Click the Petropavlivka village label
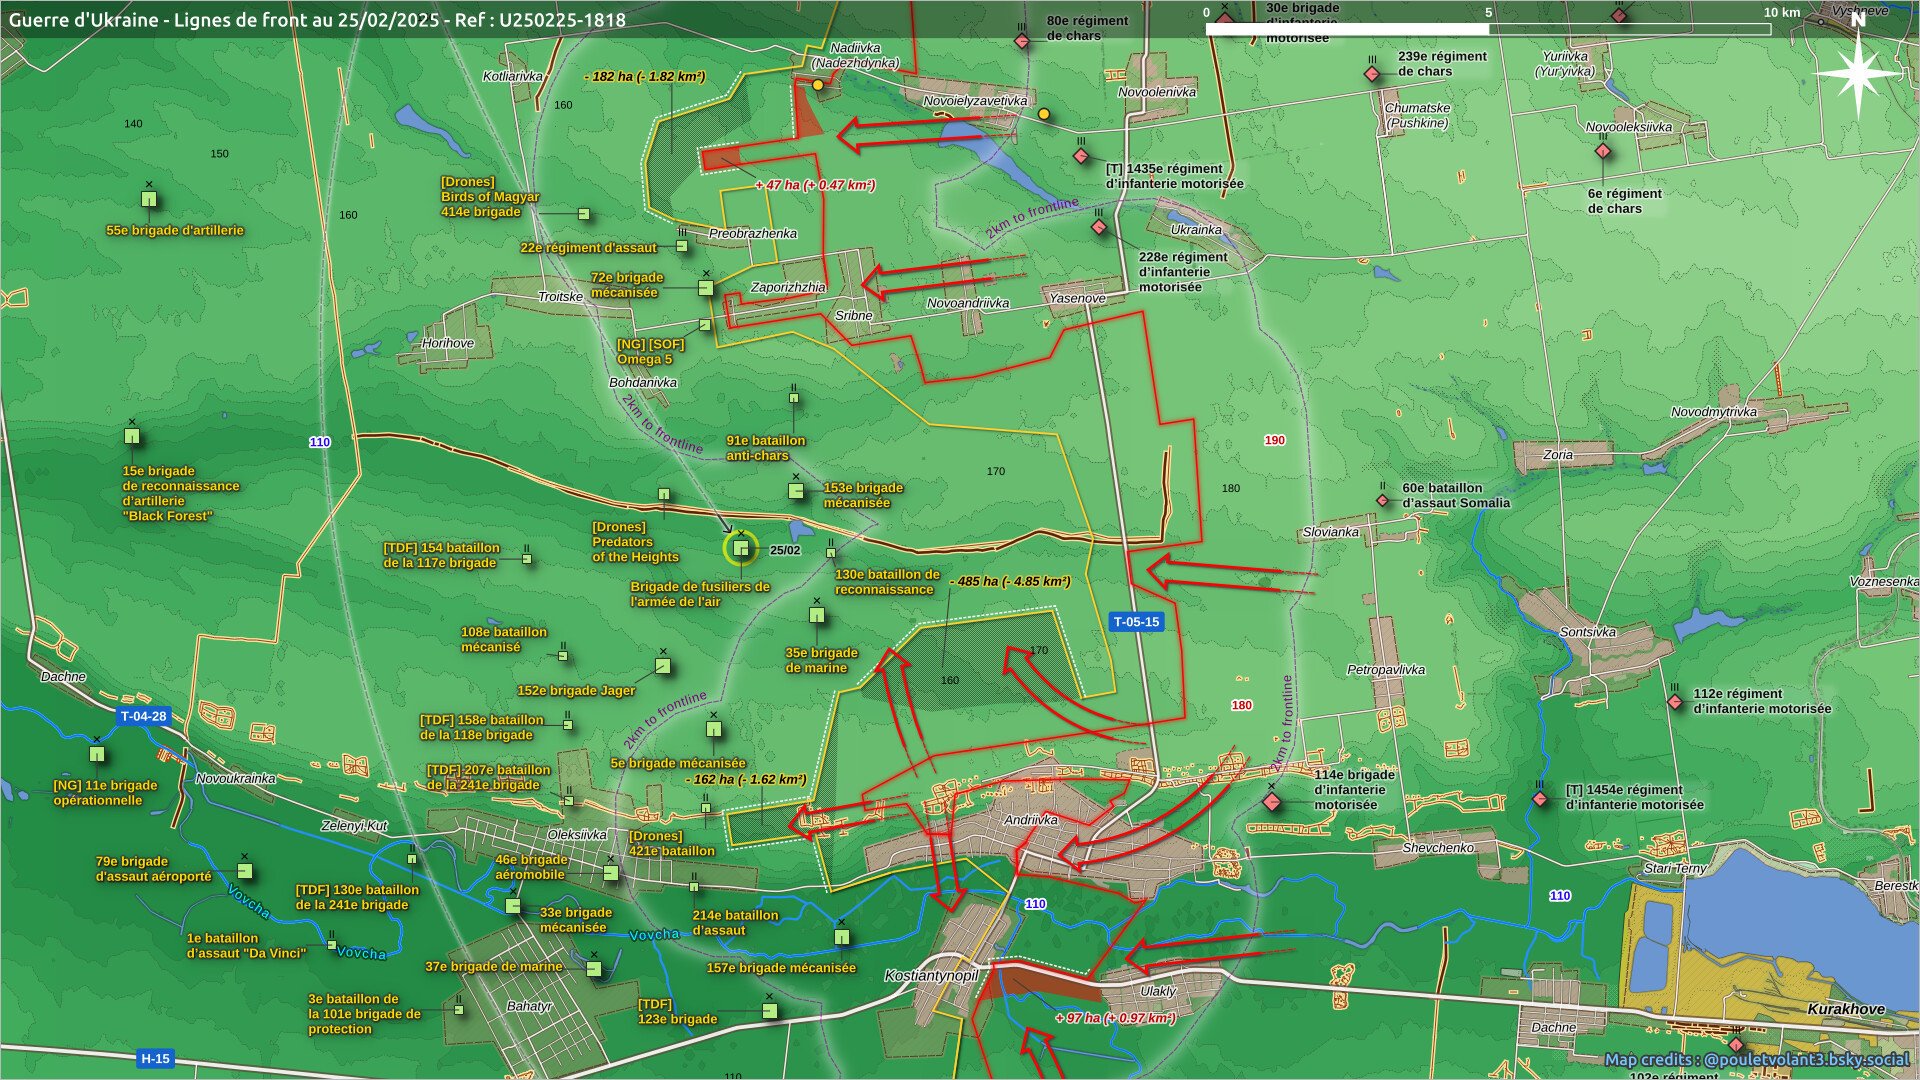 (x=1386, y=669)
